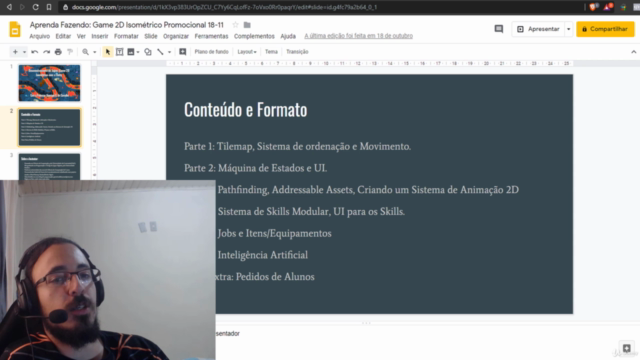Click the Parte 1 Tilemap line
This screenshot has width=640, height=360.
[297, 146]
